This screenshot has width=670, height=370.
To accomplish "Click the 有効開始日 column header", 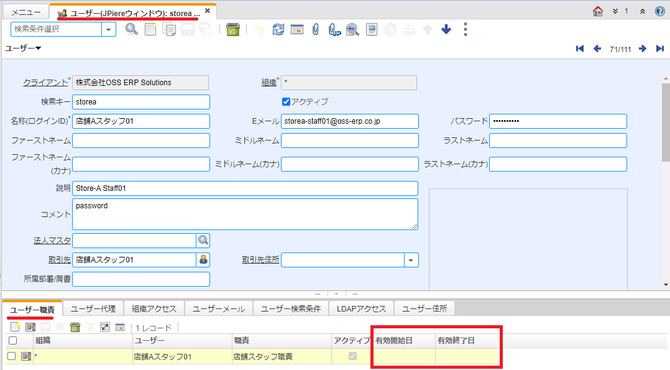I will point(405,341).
